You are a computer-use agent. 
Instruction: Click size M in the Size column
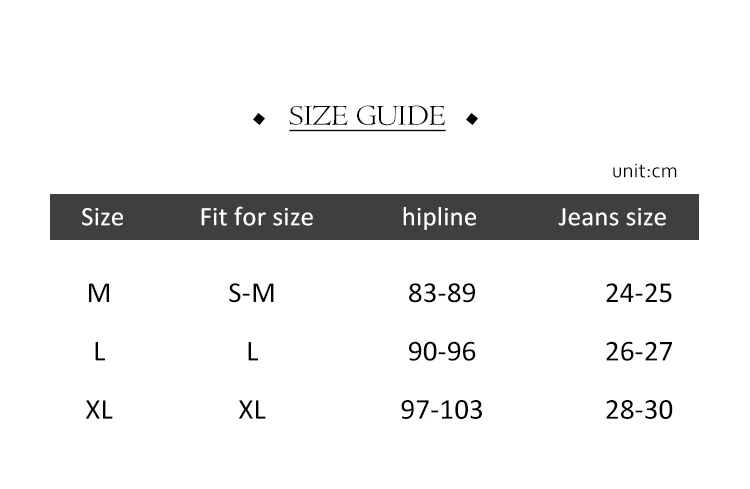(99, 293)
